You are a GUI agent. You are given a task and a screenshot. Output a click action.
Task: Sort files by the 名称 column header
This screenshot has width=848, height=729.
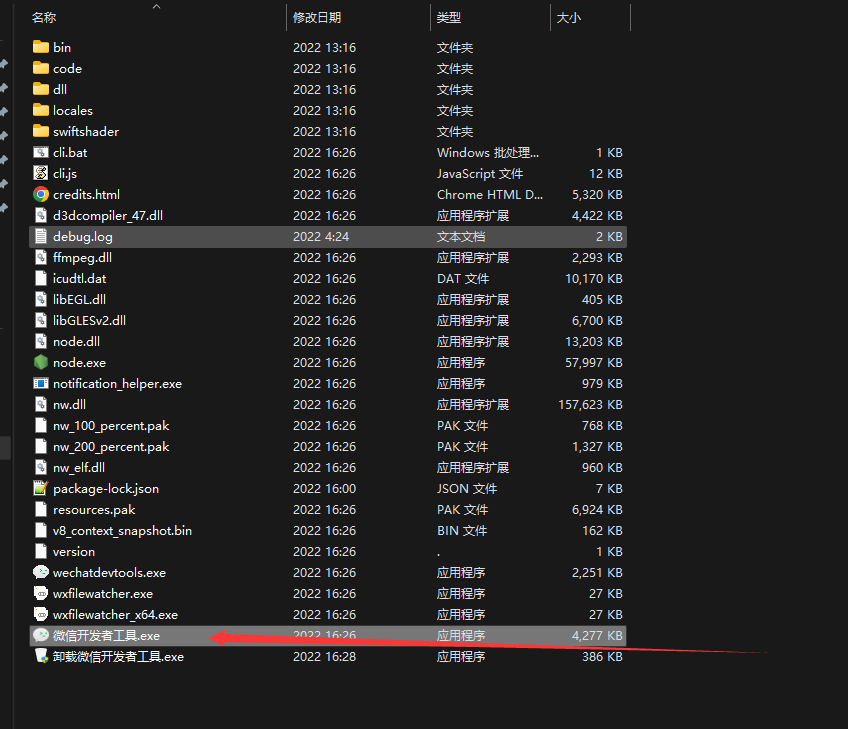tap(44, 17)
